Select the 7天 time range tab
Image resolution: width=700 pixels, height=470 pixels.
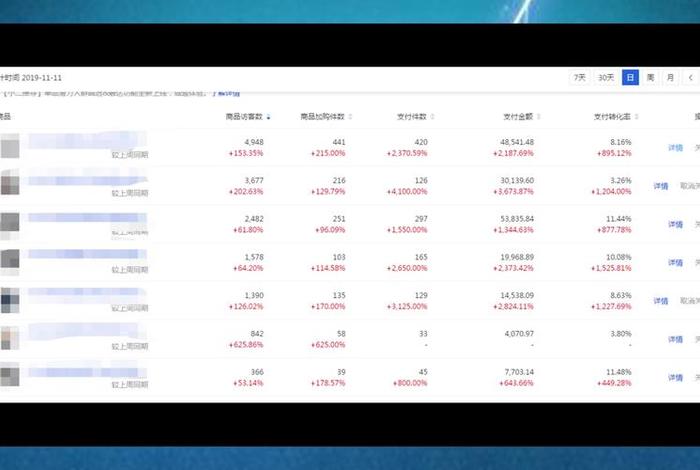(580, 77)
